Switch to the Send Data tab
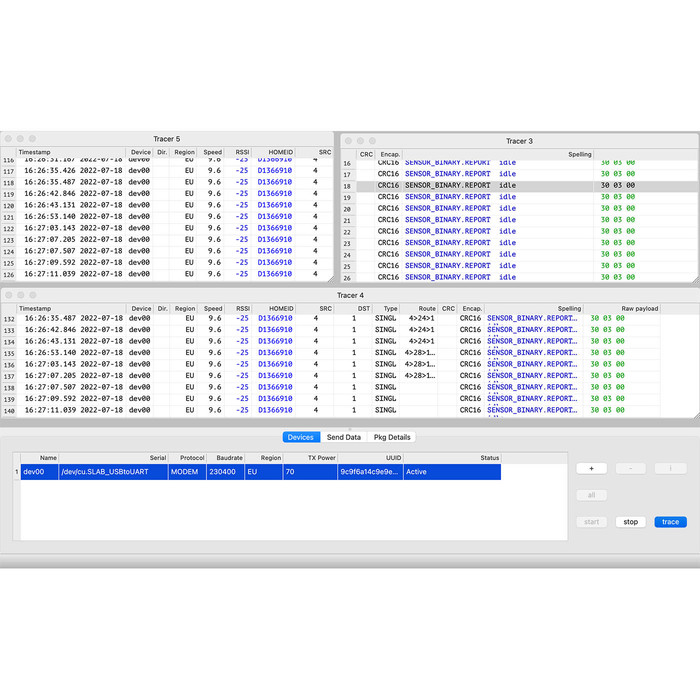The image size is (700, 700). pyautogui.click(x=343, y=437)
